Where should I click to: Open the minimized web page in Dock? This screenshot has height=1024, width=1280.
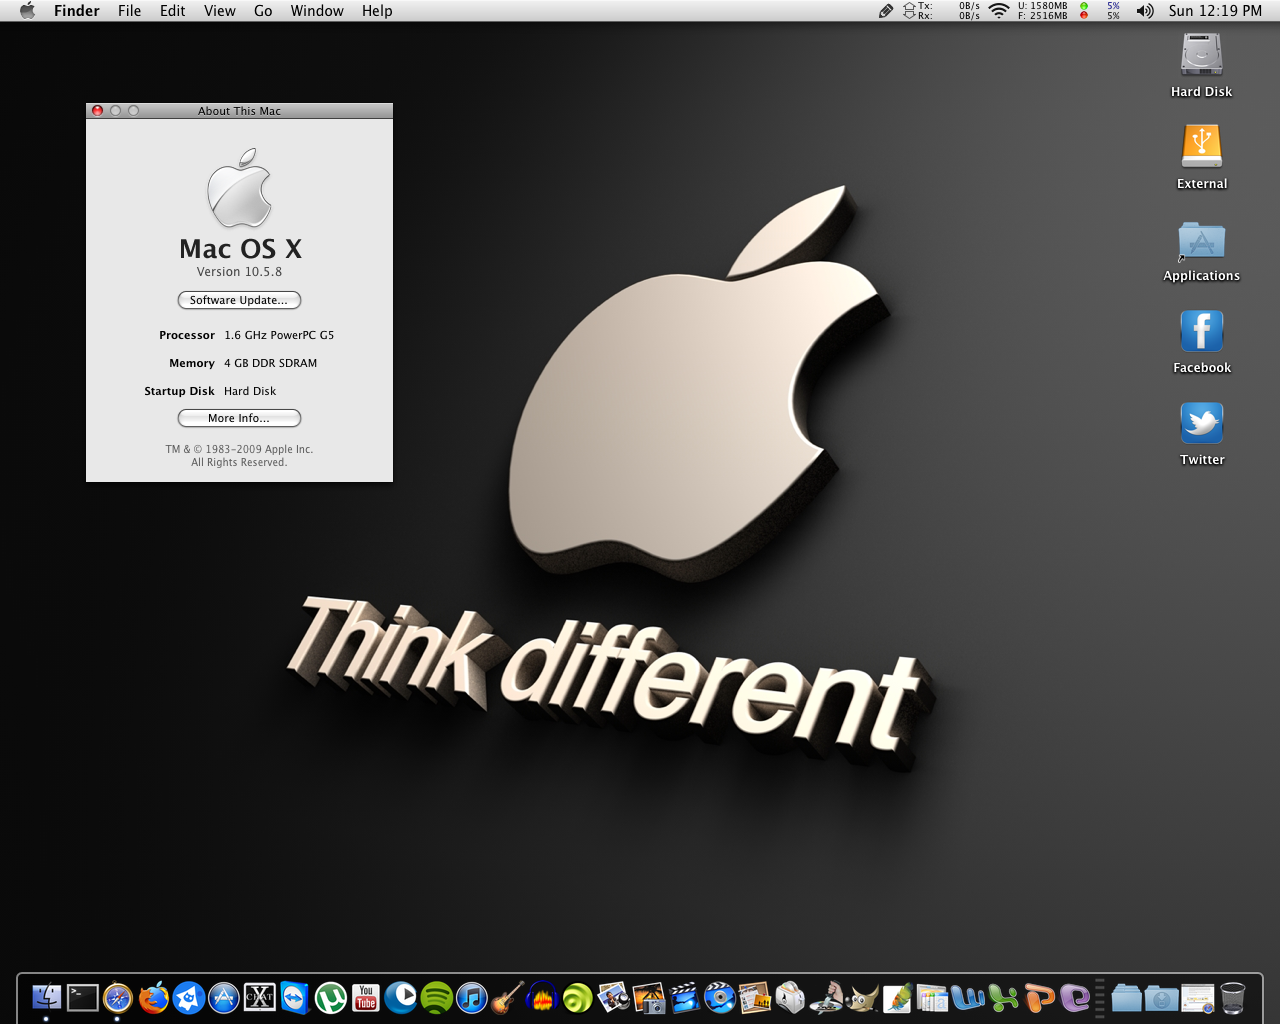tap(1197, 997)
